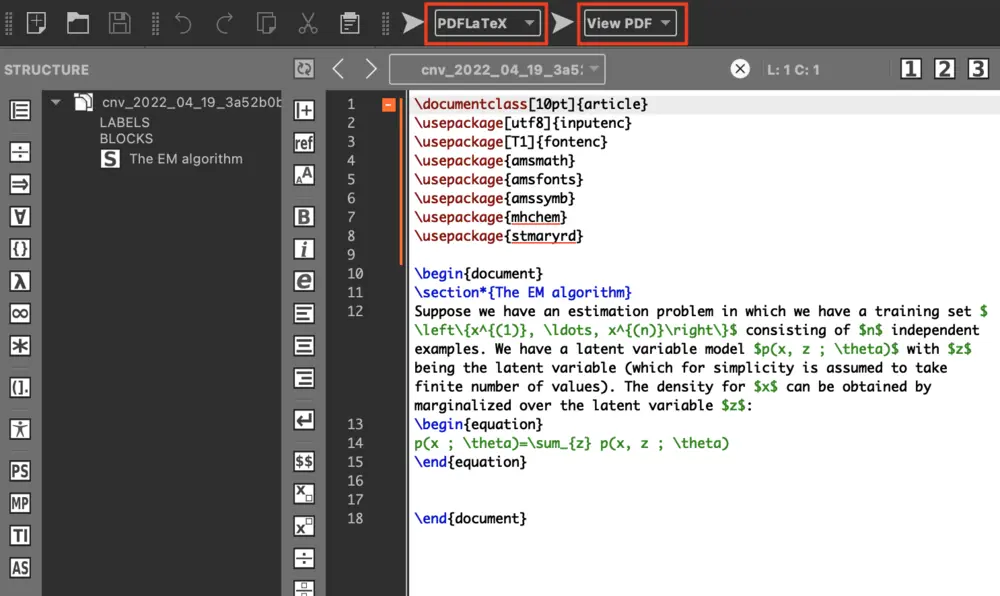Viewport: 1000px width, 596px height.
Task: Click the \begin{equation} line
Action: click(478, 424)
